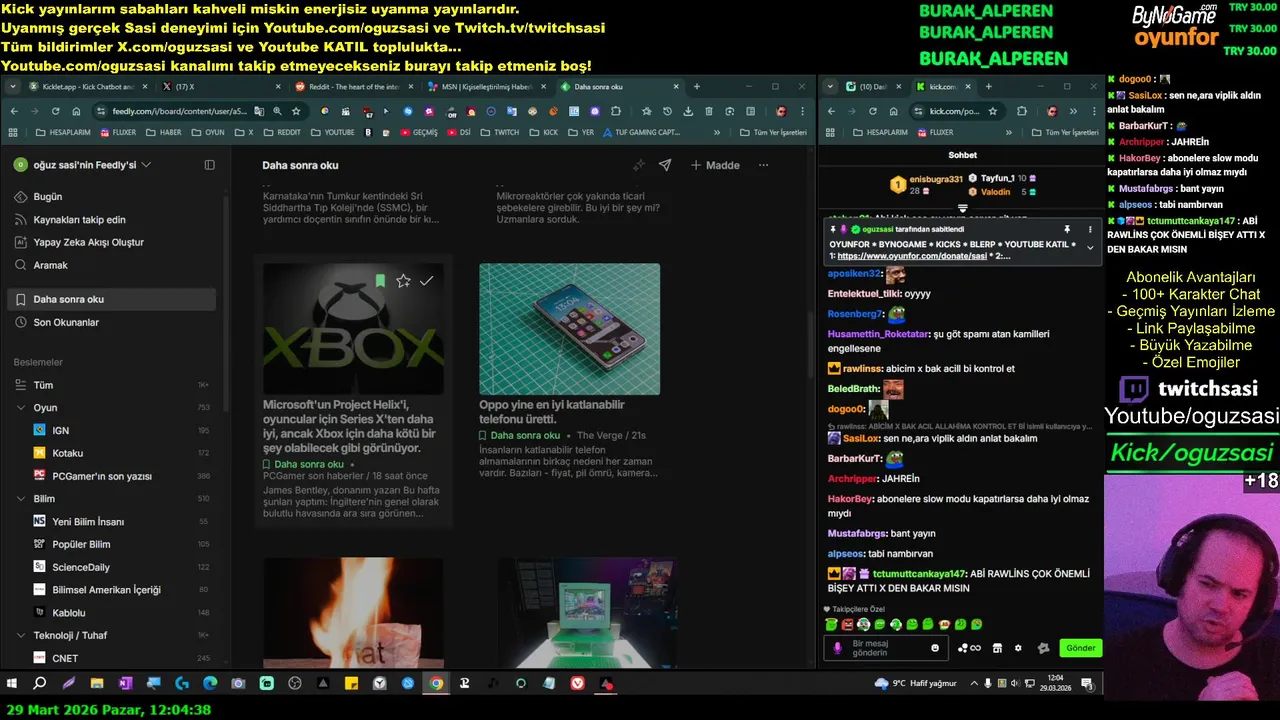The image size is (1280, 720).
Task: Open Windows taskbar search
Action: (x=40, y=684)
